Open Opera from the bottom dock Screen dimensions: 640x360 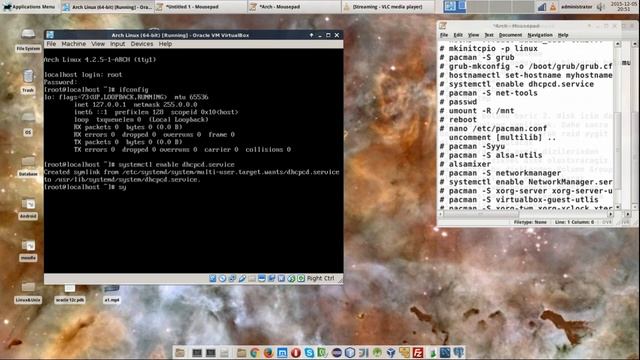tap(296, 352)
